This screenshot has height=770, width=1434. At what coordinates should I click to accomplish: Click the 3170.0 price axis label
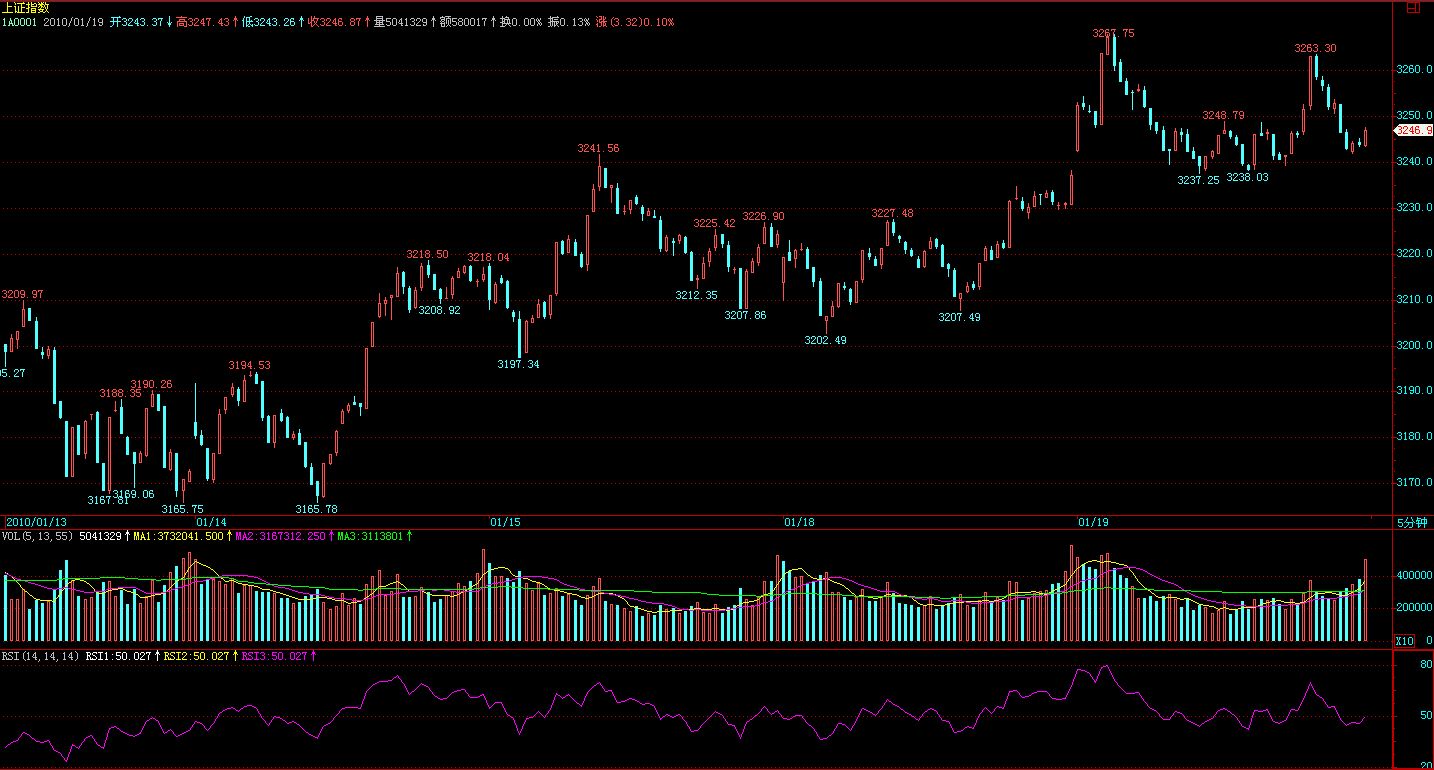(x=1415, y=483)
